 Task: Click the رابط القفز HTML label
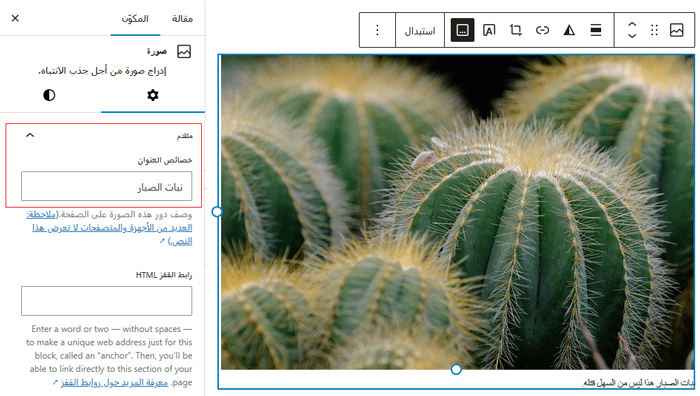point(164,275)
